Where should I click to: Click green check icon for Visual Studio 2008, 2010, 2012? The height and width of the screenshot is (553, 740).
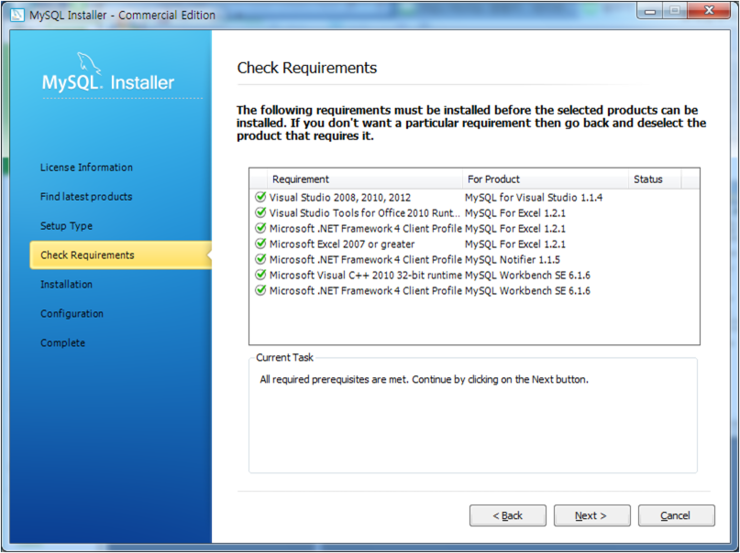(261, 197)
